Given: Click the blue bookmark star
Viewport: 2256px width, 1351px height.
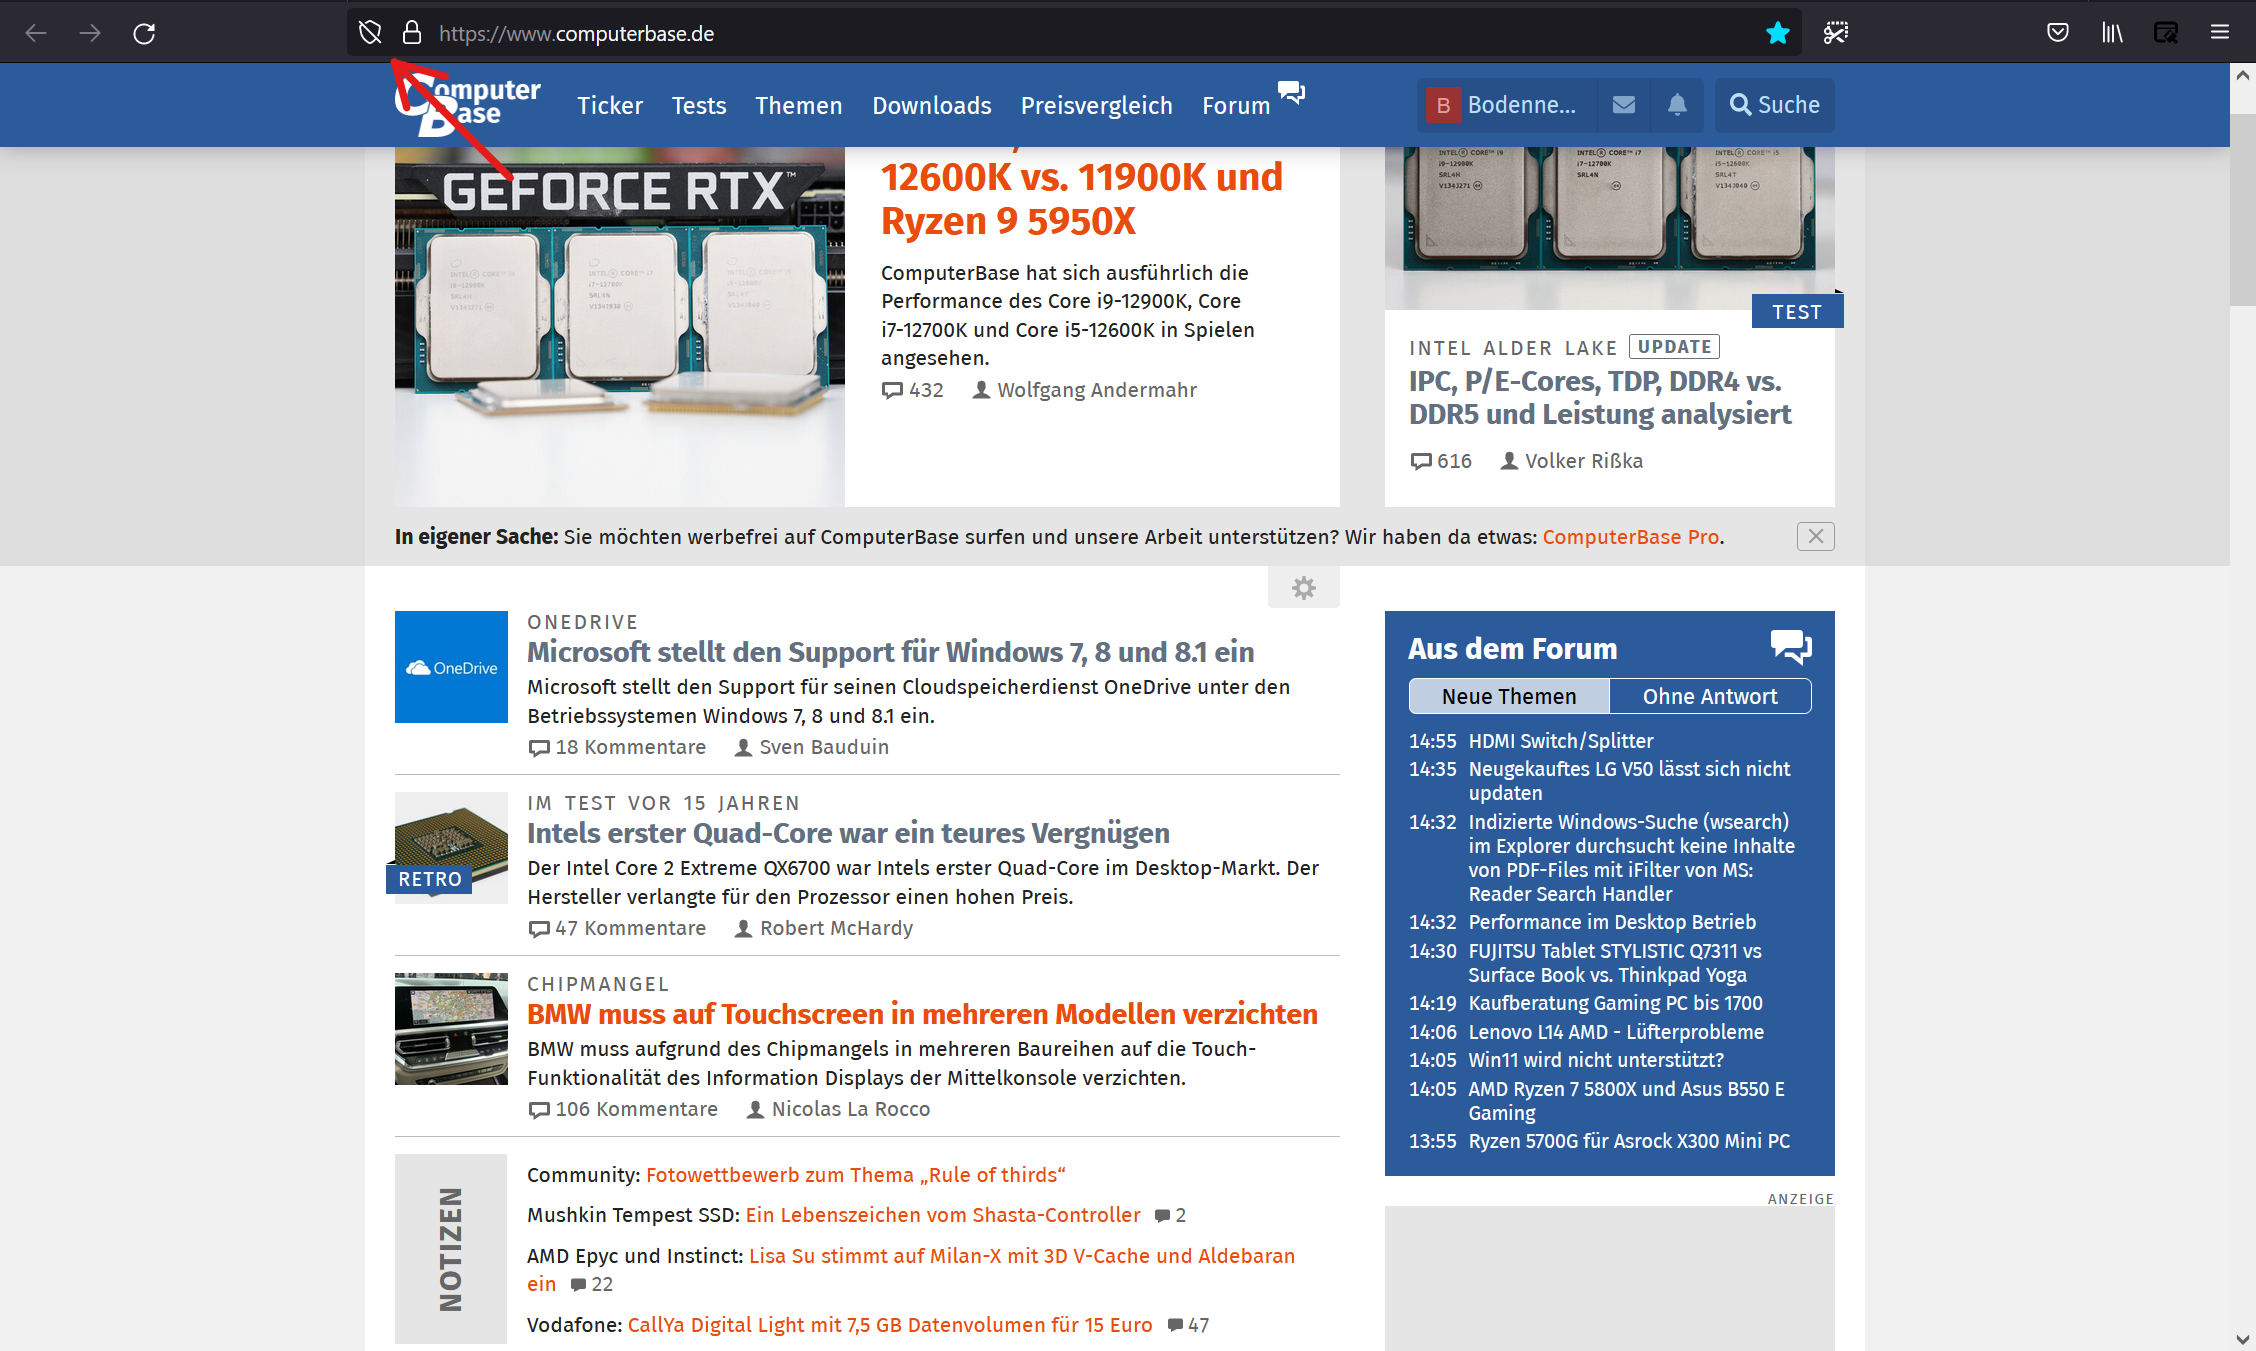Looking at the screenshot, I should pyautogui.click(x=1777, y=33).
